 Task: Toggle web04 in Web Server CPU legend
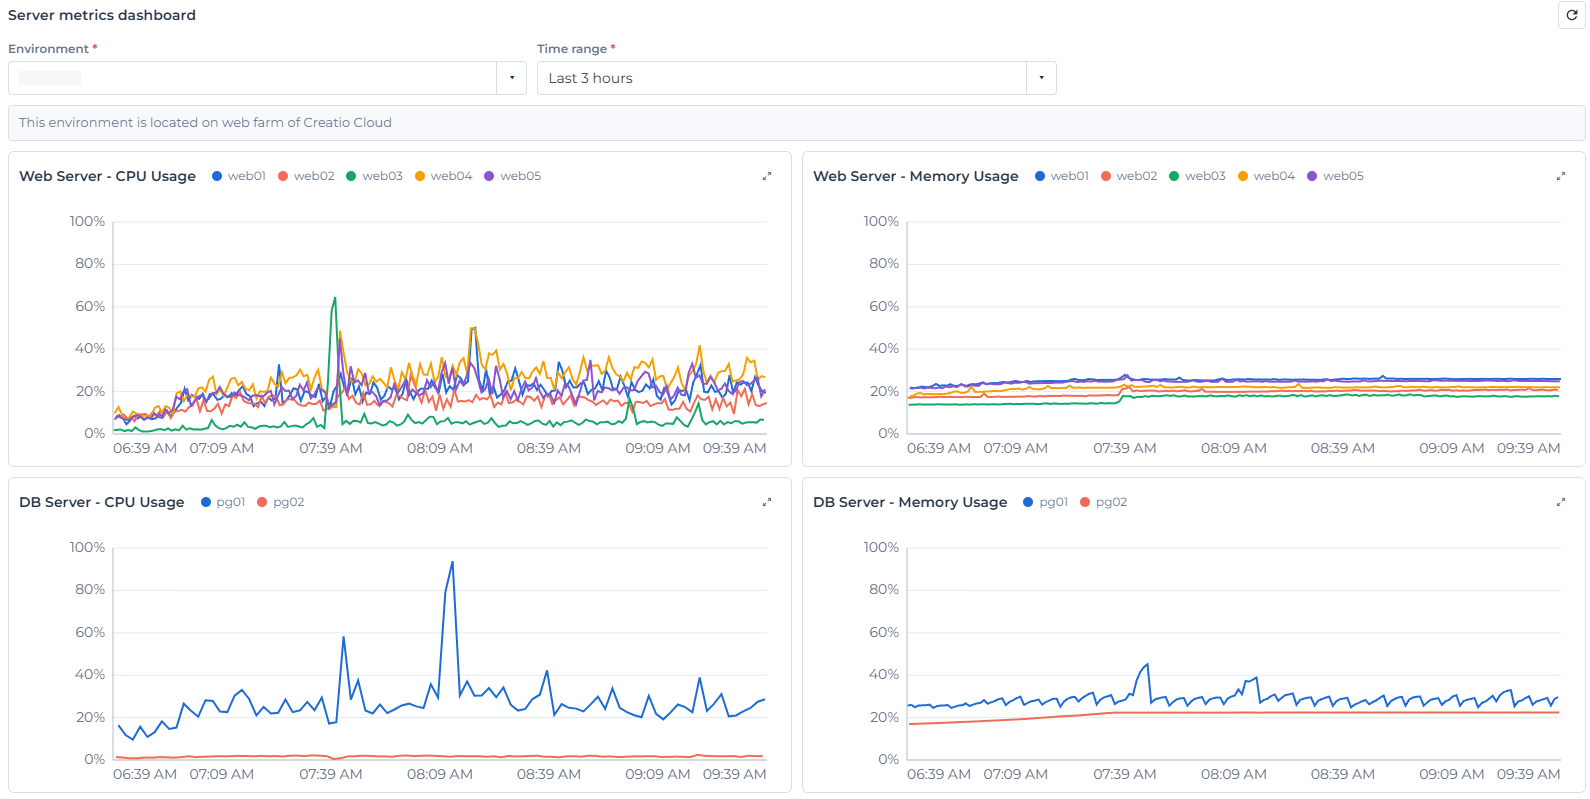[443, 176]
